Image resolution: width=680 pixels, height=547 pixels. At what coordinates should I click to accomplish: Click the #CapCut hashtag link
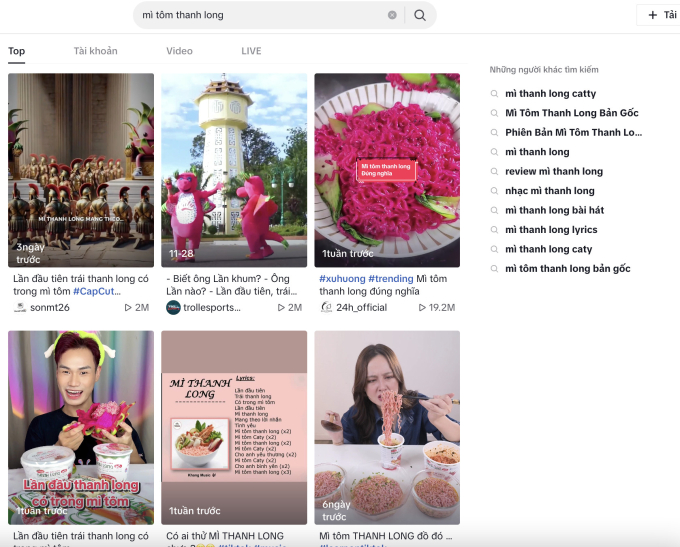(x=95, y=291)
